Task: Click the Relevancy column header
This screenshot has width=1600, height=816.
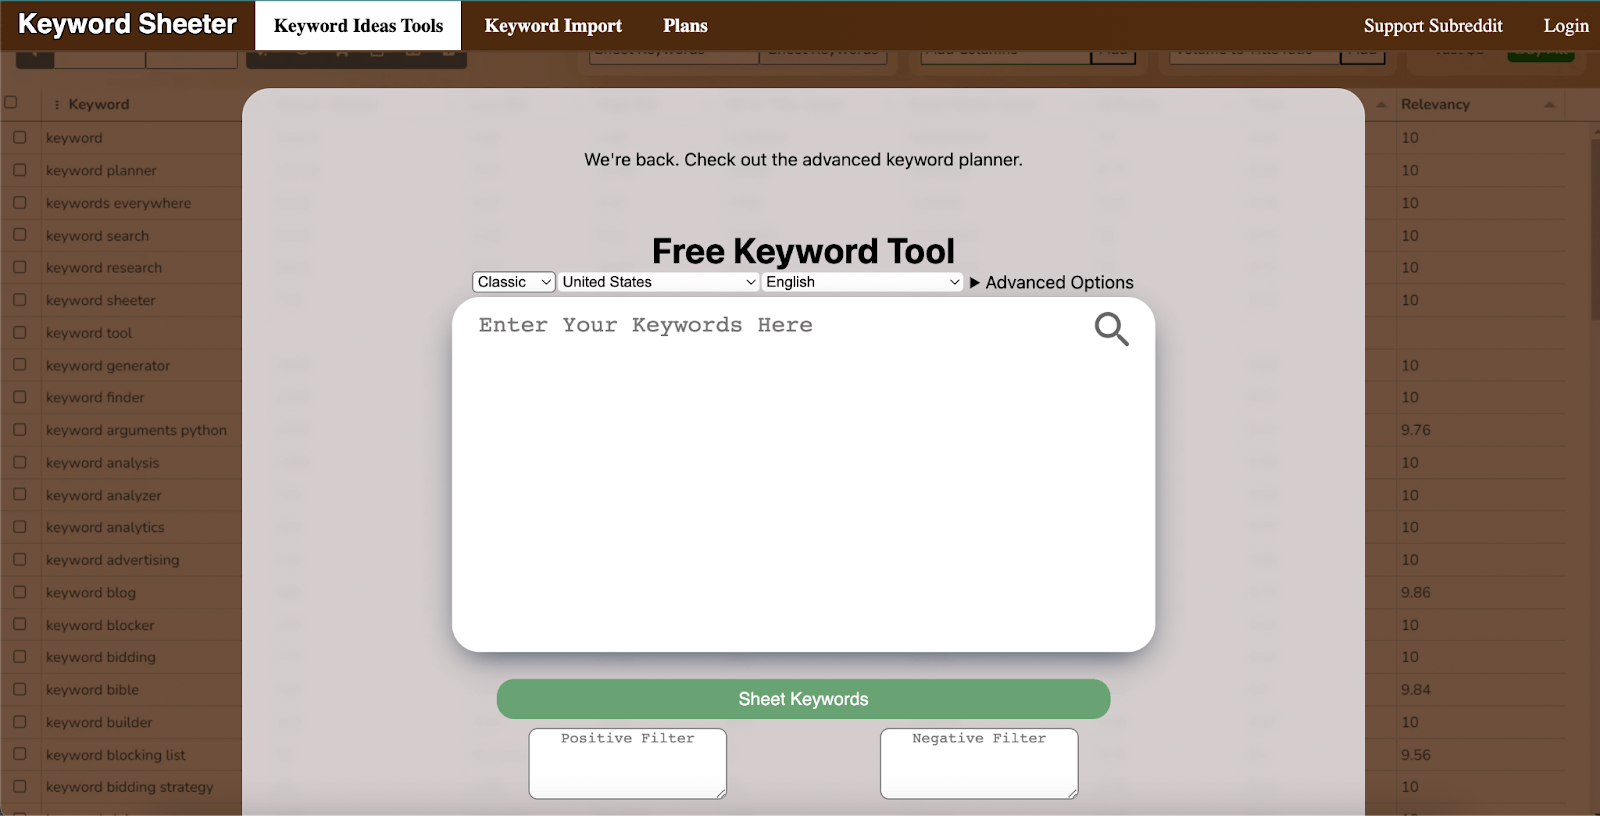Action: (x=1435, y=104)
